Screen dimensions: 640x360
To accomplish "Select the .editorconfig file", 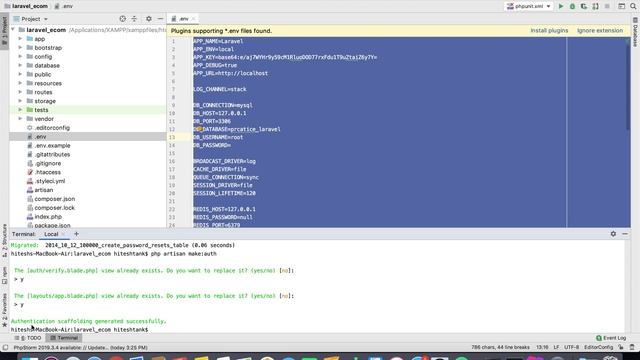I will (52, 128).
